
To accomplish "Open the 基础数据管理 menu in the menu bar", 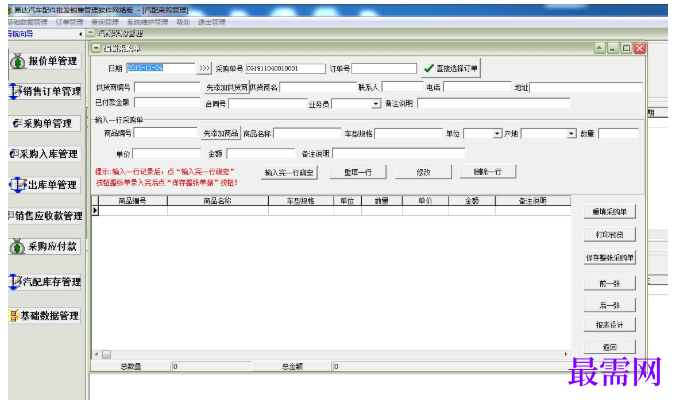I will click(27, 22).
